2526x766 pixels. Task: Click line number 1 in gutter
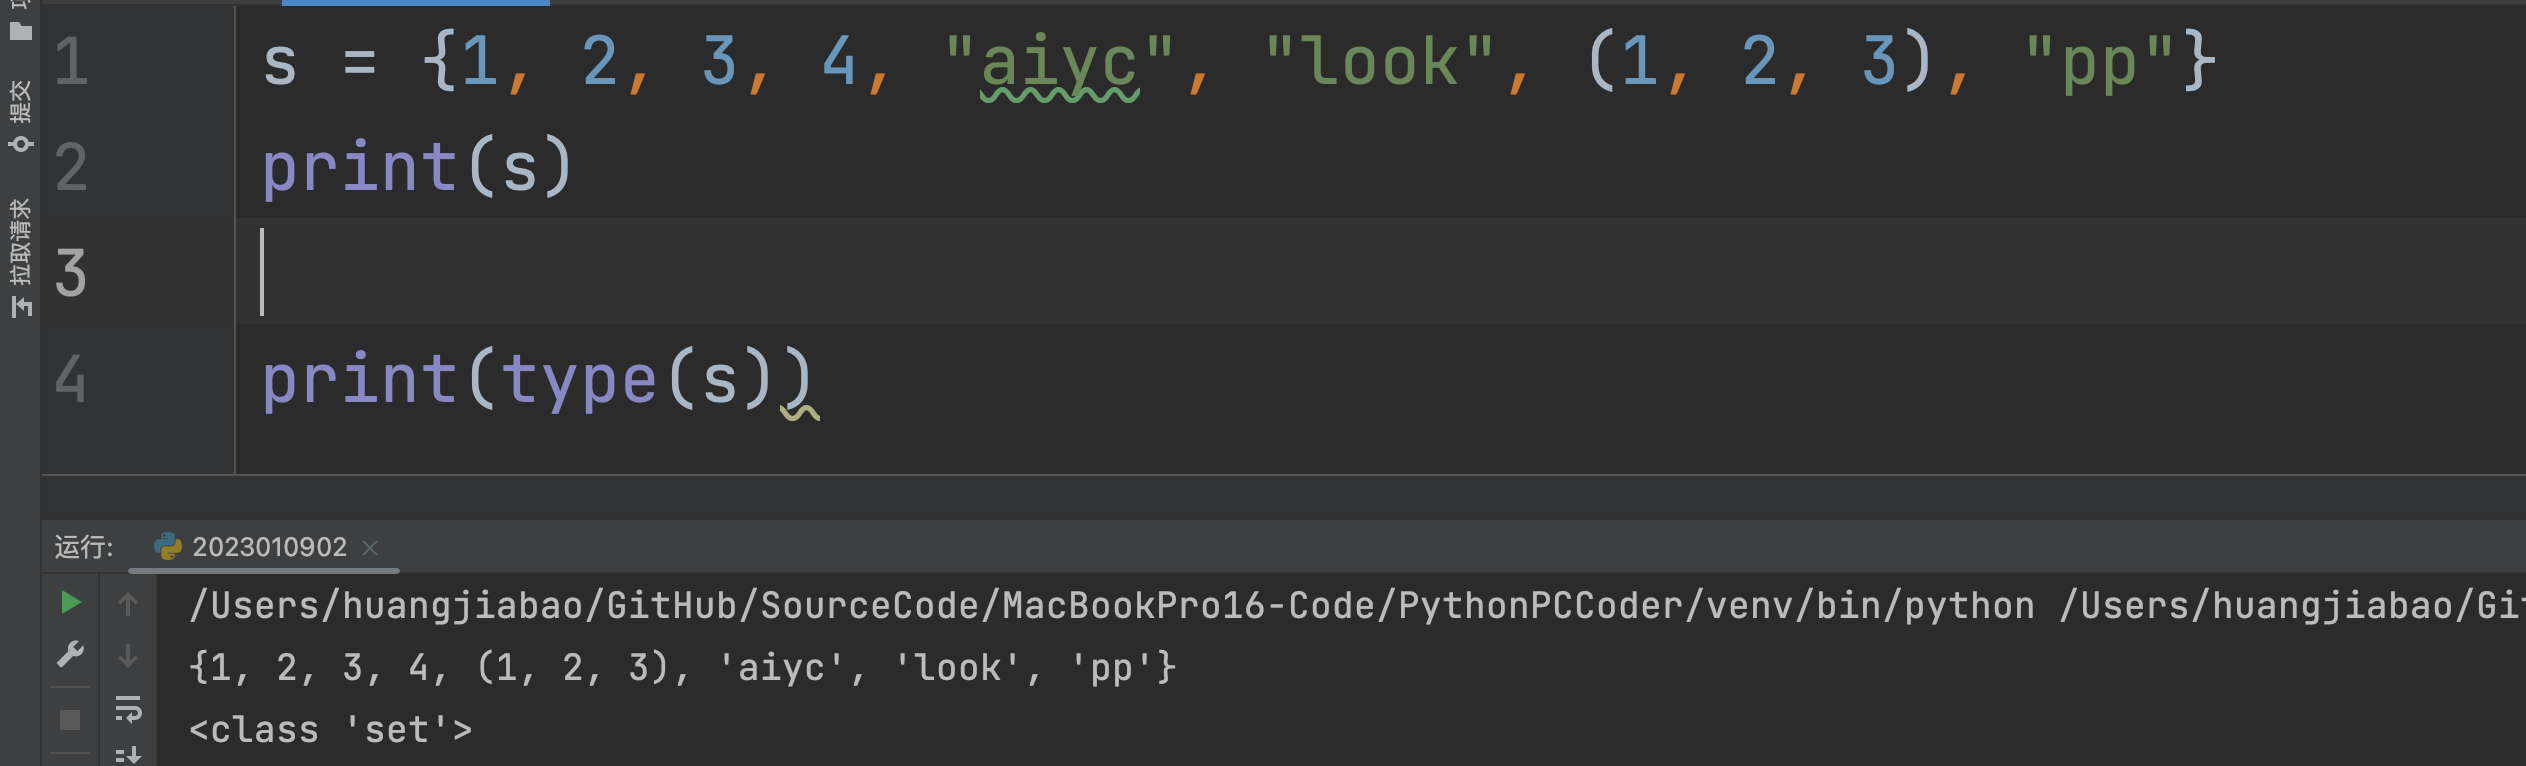pos(71,61)
